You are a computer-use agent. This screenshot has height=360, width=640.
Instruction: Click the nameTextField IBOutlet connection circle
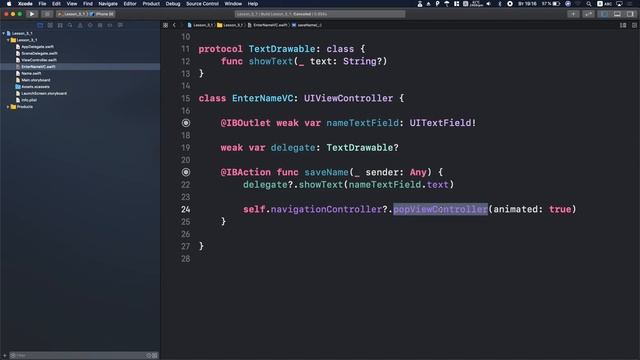(x=186, y=123)
